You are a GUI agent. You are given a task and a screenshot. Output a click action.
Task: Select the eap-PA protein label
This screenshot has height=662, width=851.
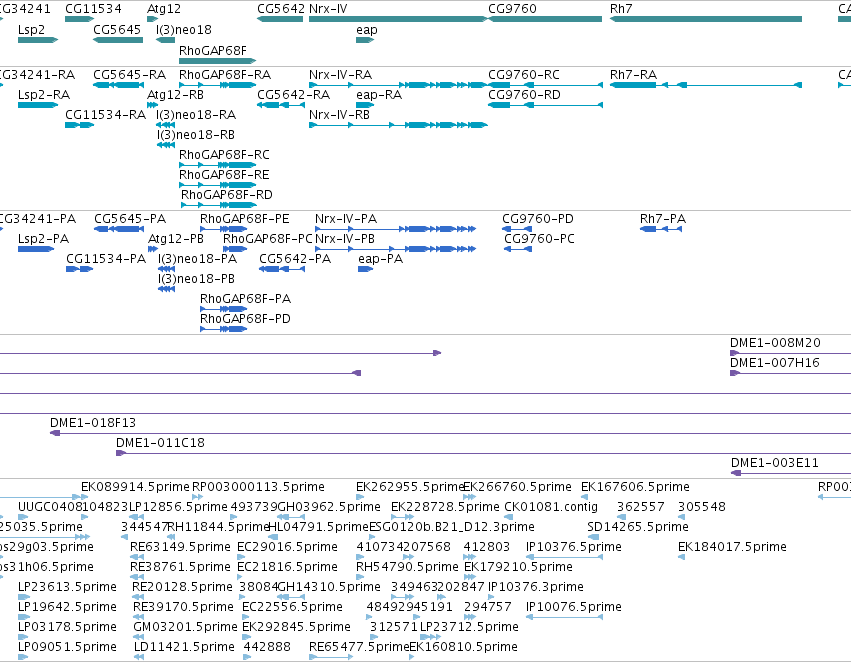pos(380,259)
